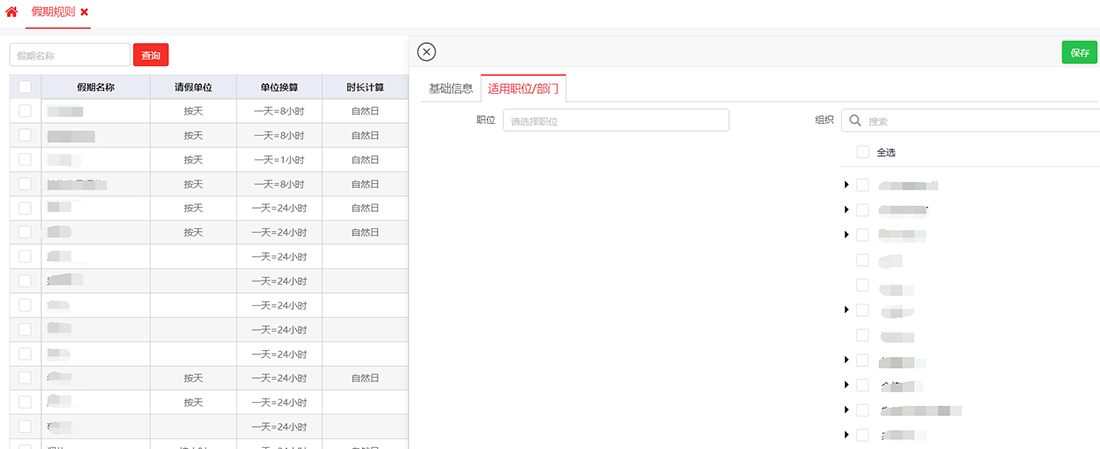Switch to the 基础信息 tab
This screenshot has width=1100, height=449.
450,88
